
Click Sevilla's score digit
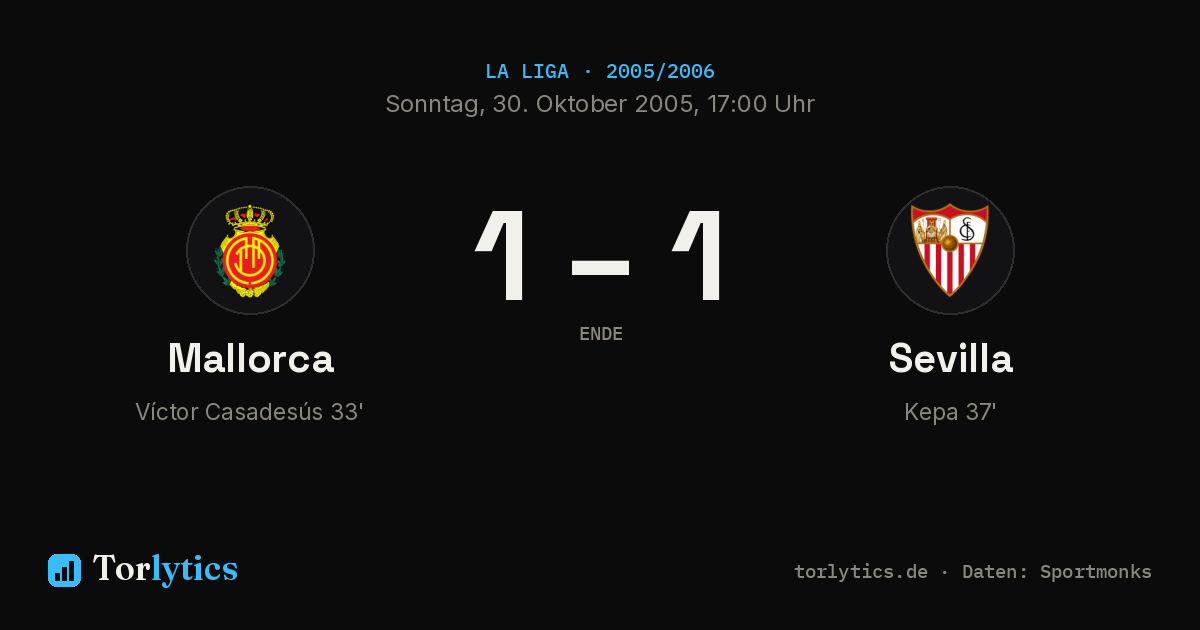698,255
